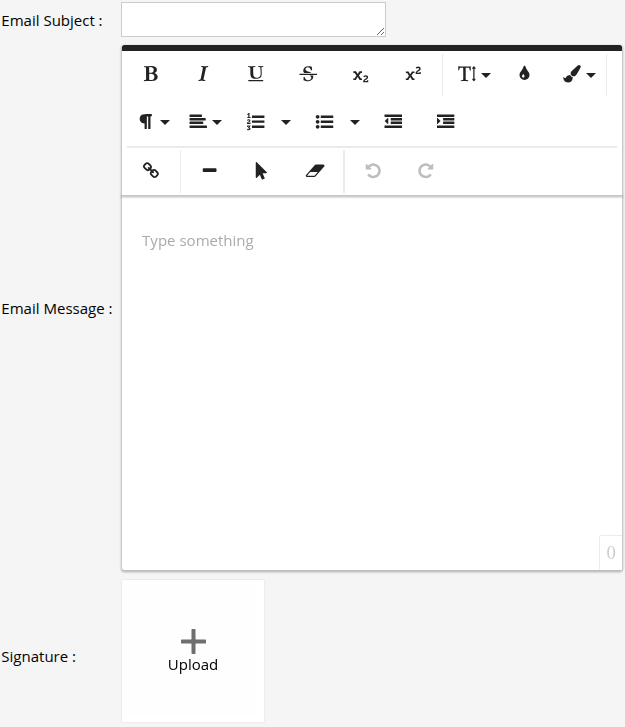
Task: Click the superscript icon
Action: tap(413, 74)
